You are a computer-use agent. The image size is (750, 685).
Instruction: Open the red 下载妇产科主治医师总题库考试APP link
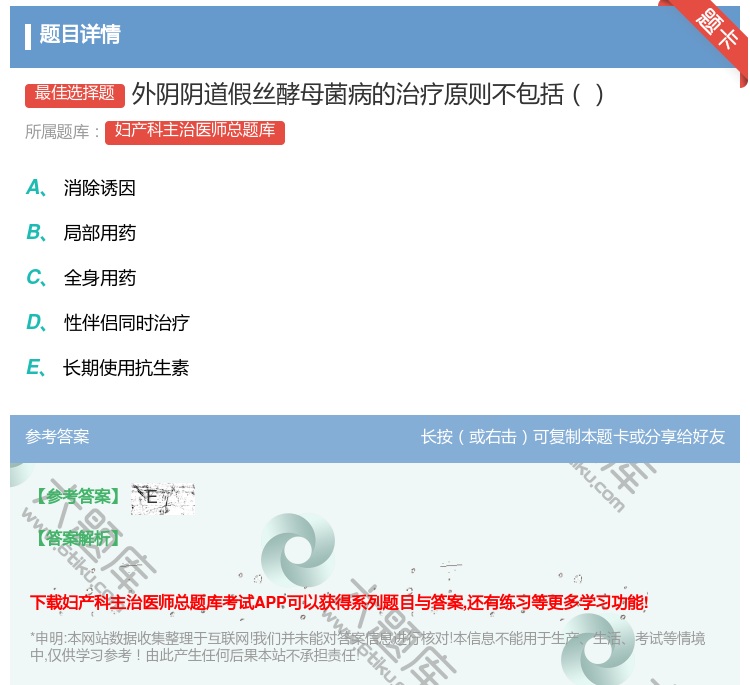click(x=339, y=602)
